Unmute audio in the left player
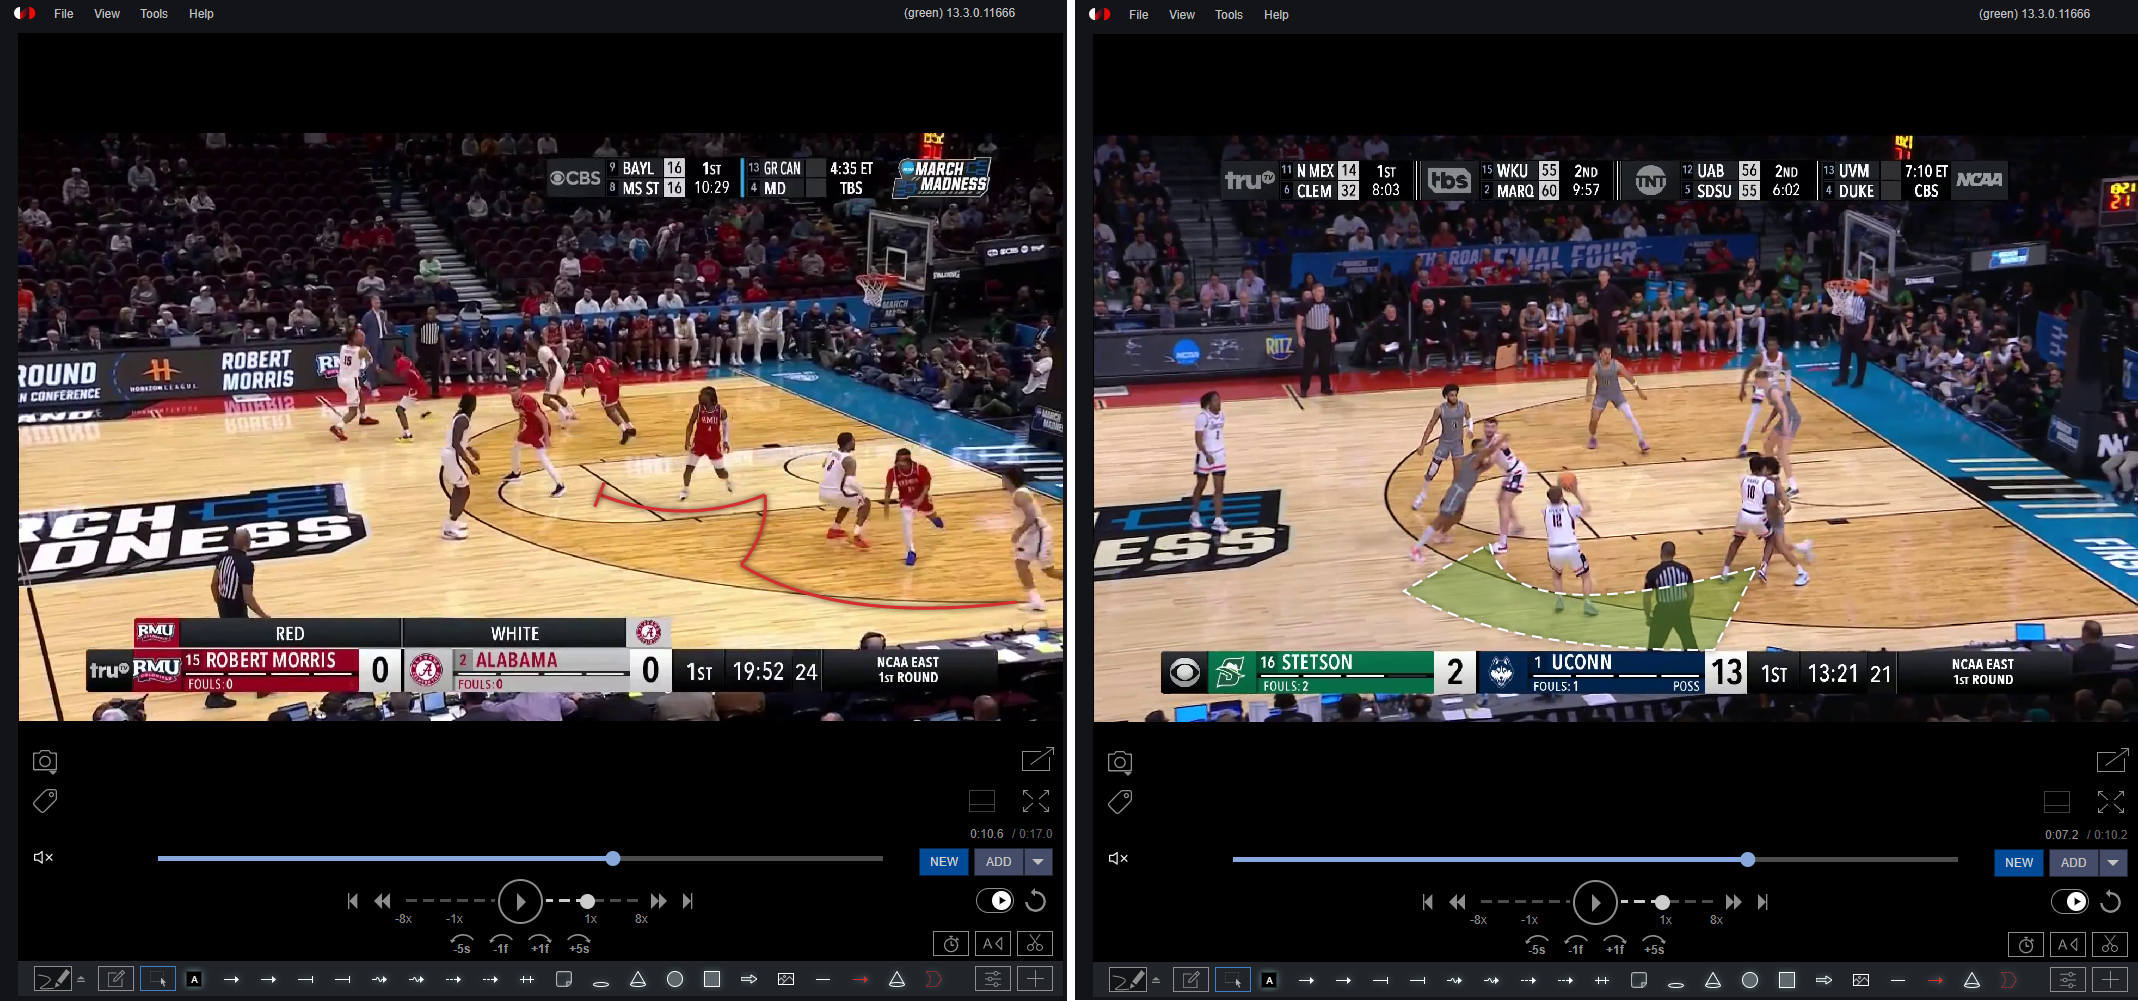The width and height of the screenshot is (2138, 1001). tap(43, 857)
